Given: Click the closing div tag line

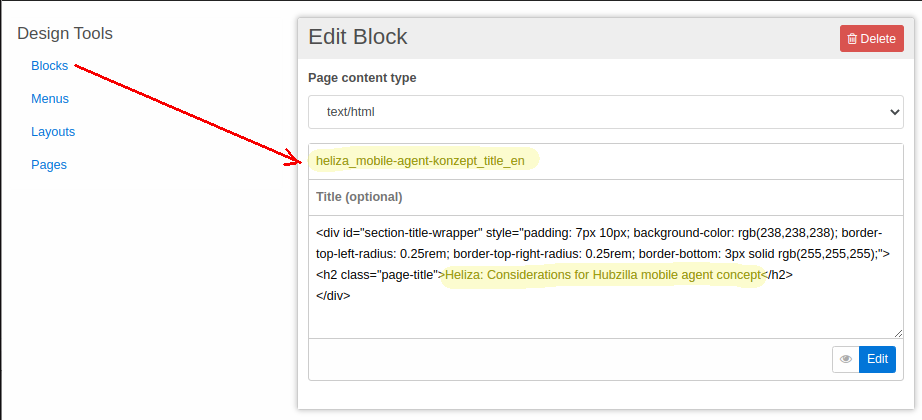Looking at the screenshot, I should tap(333, 296).
